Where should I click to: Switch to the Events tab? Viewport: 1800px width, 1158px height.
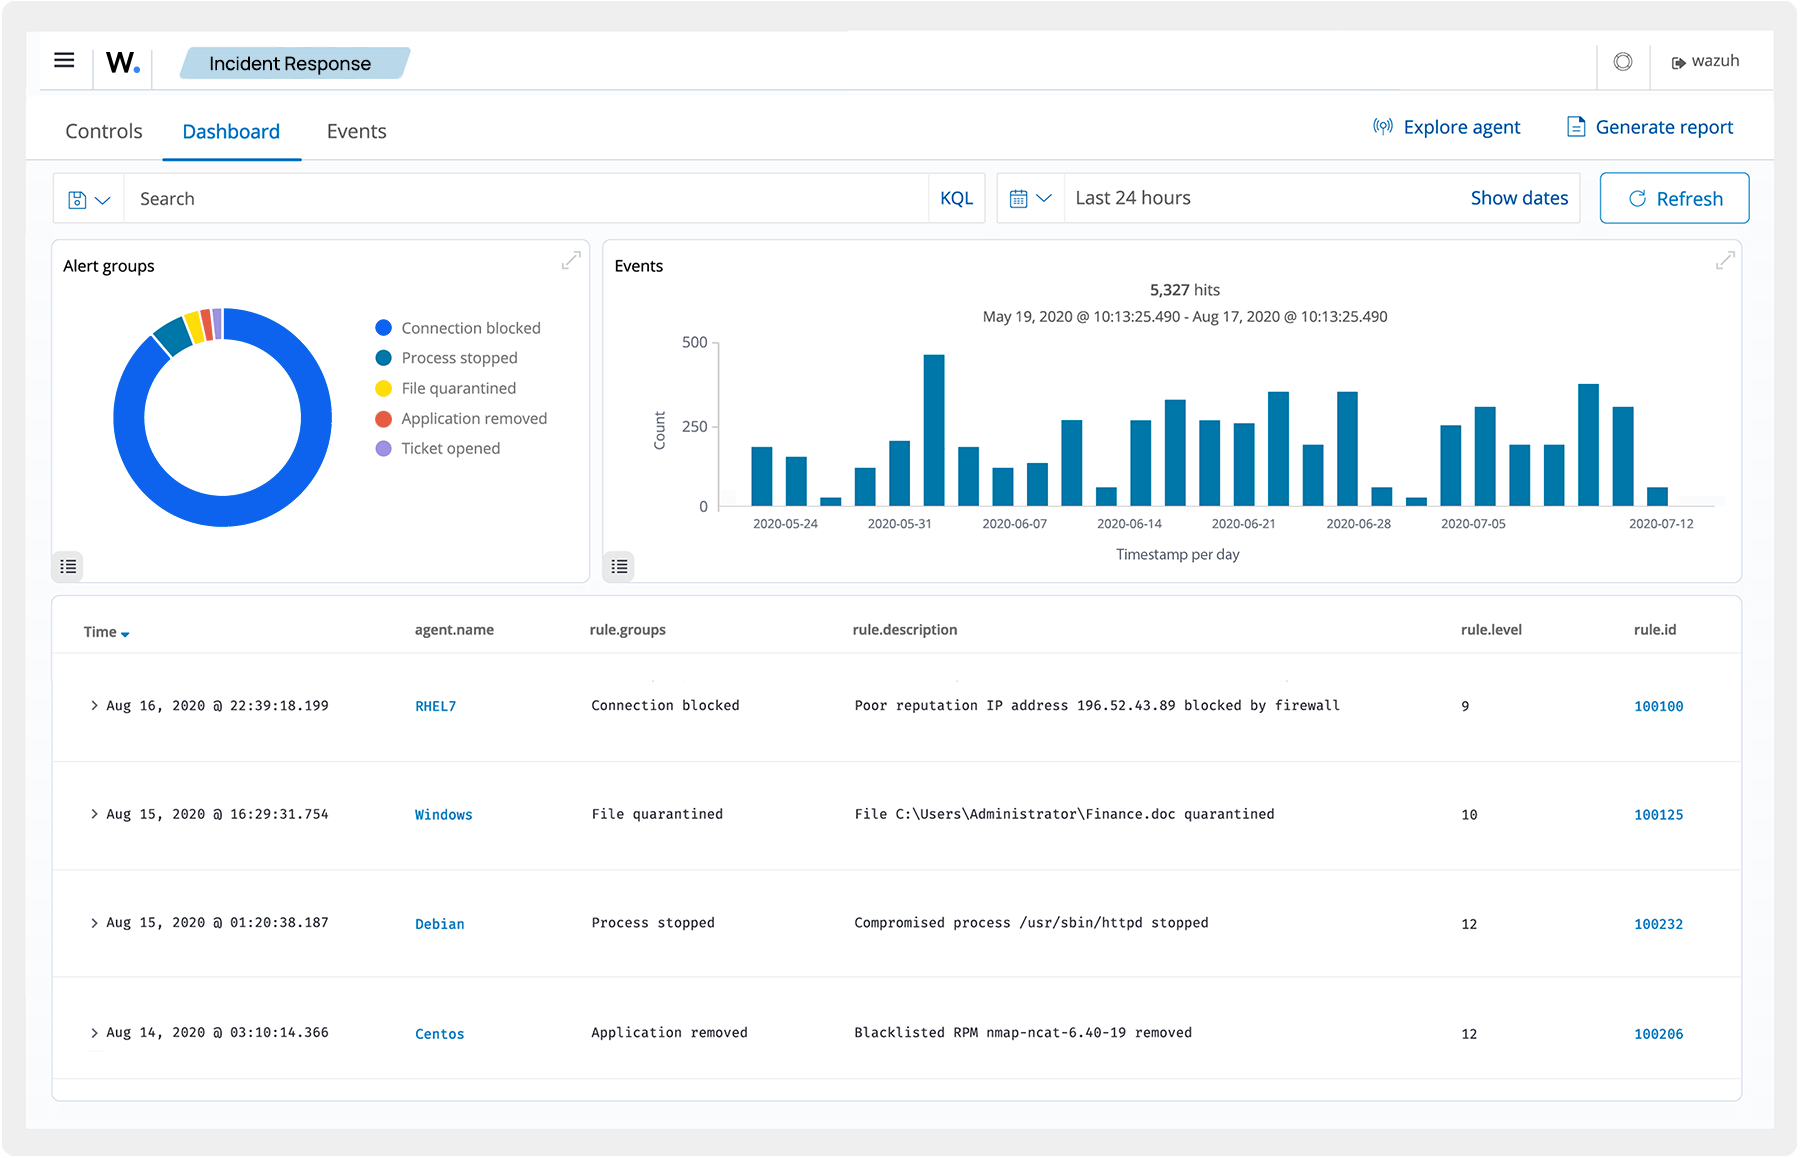356,130
